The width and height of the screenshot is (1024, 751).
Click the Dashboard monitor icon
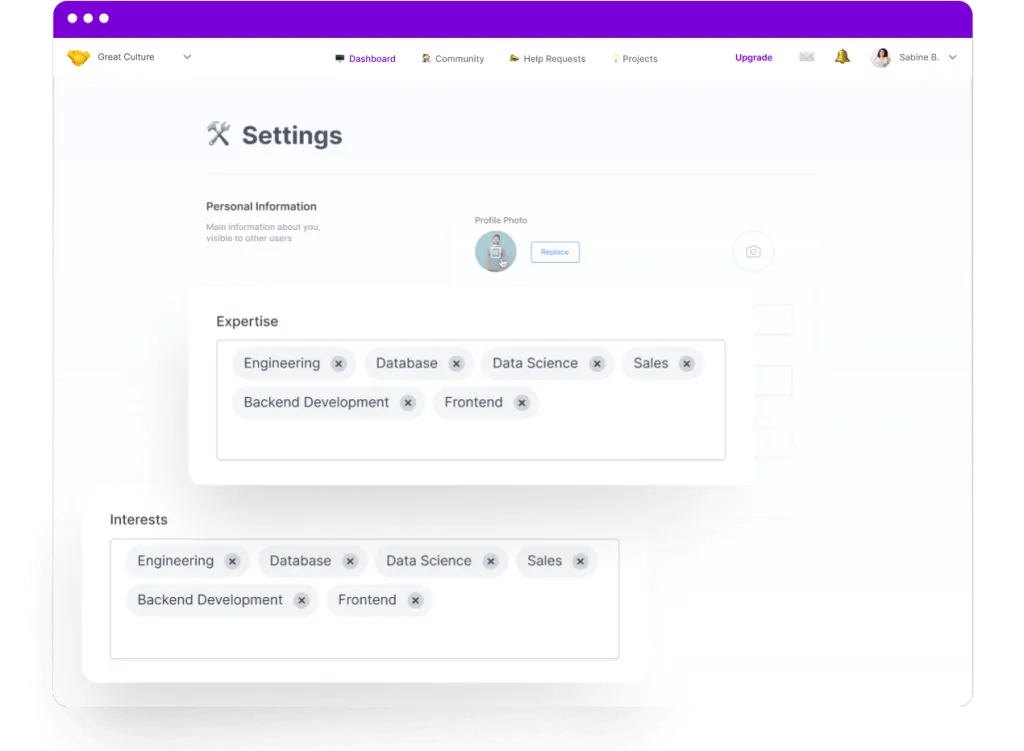point(340,58)
